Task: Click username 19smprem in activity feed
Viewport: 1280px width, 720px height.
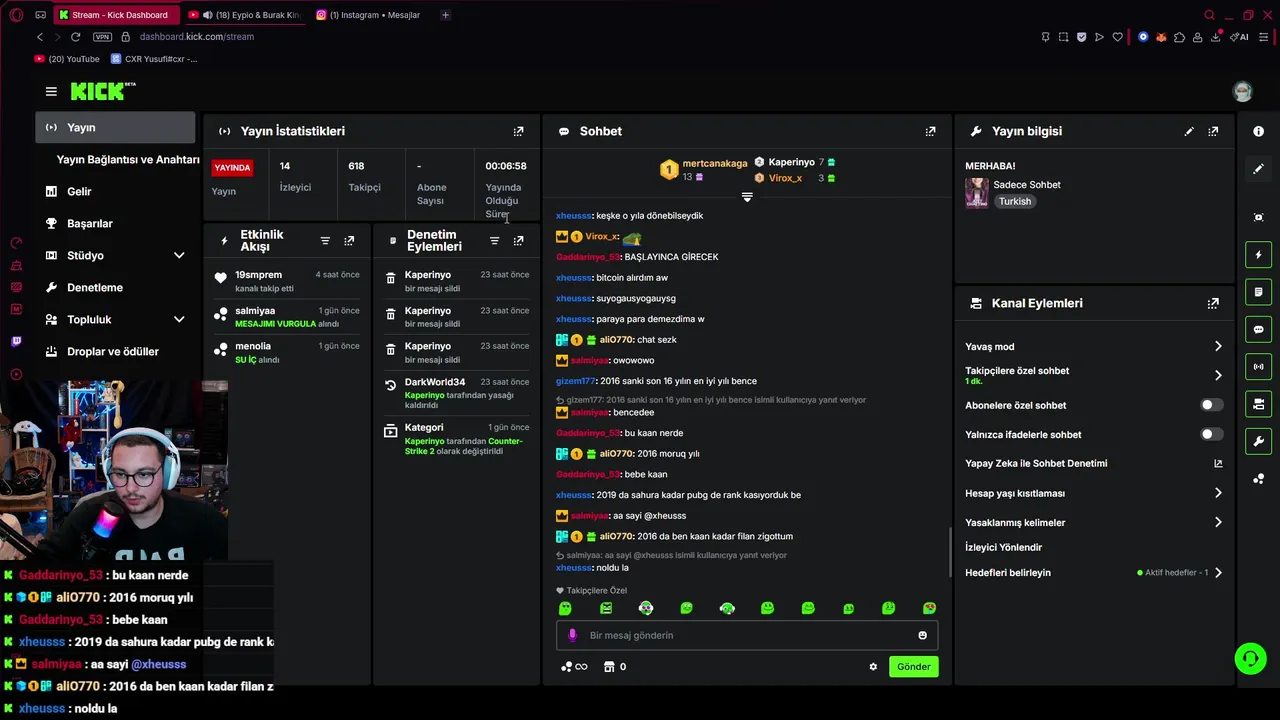Action: [258, 275]
